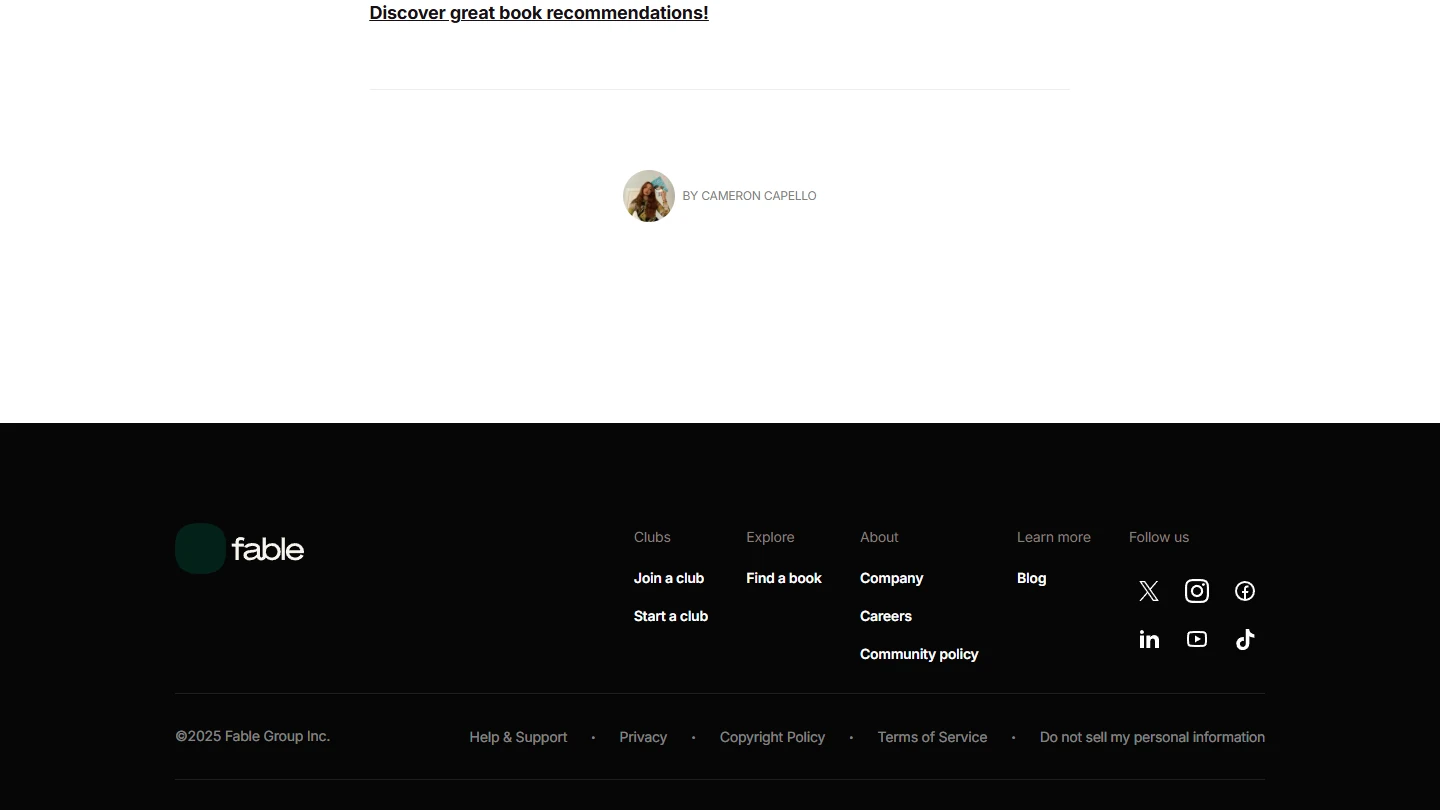Image resolution: width=1440 pixels, height=810 pixels.
Task: Go to 'Find a book' page
Action: pos(784,578)
